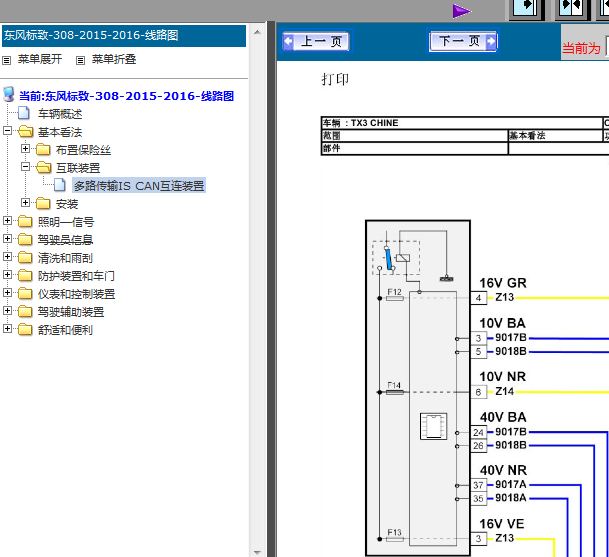Select the 布置保险丝 tree label
Screen dimensions: 609x557
pyautogui.click(x=83, y=150)
